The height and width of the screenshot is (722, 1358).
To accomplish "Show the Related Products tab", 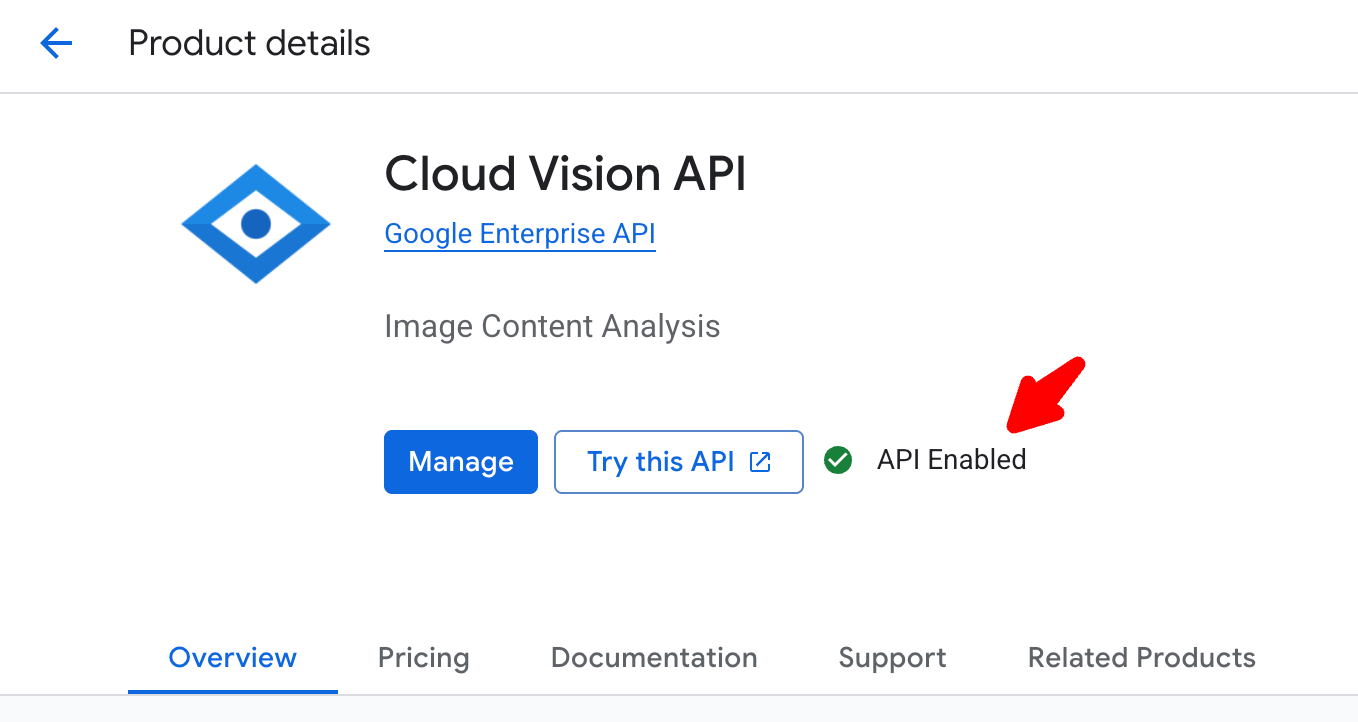I will point(1141,658).
